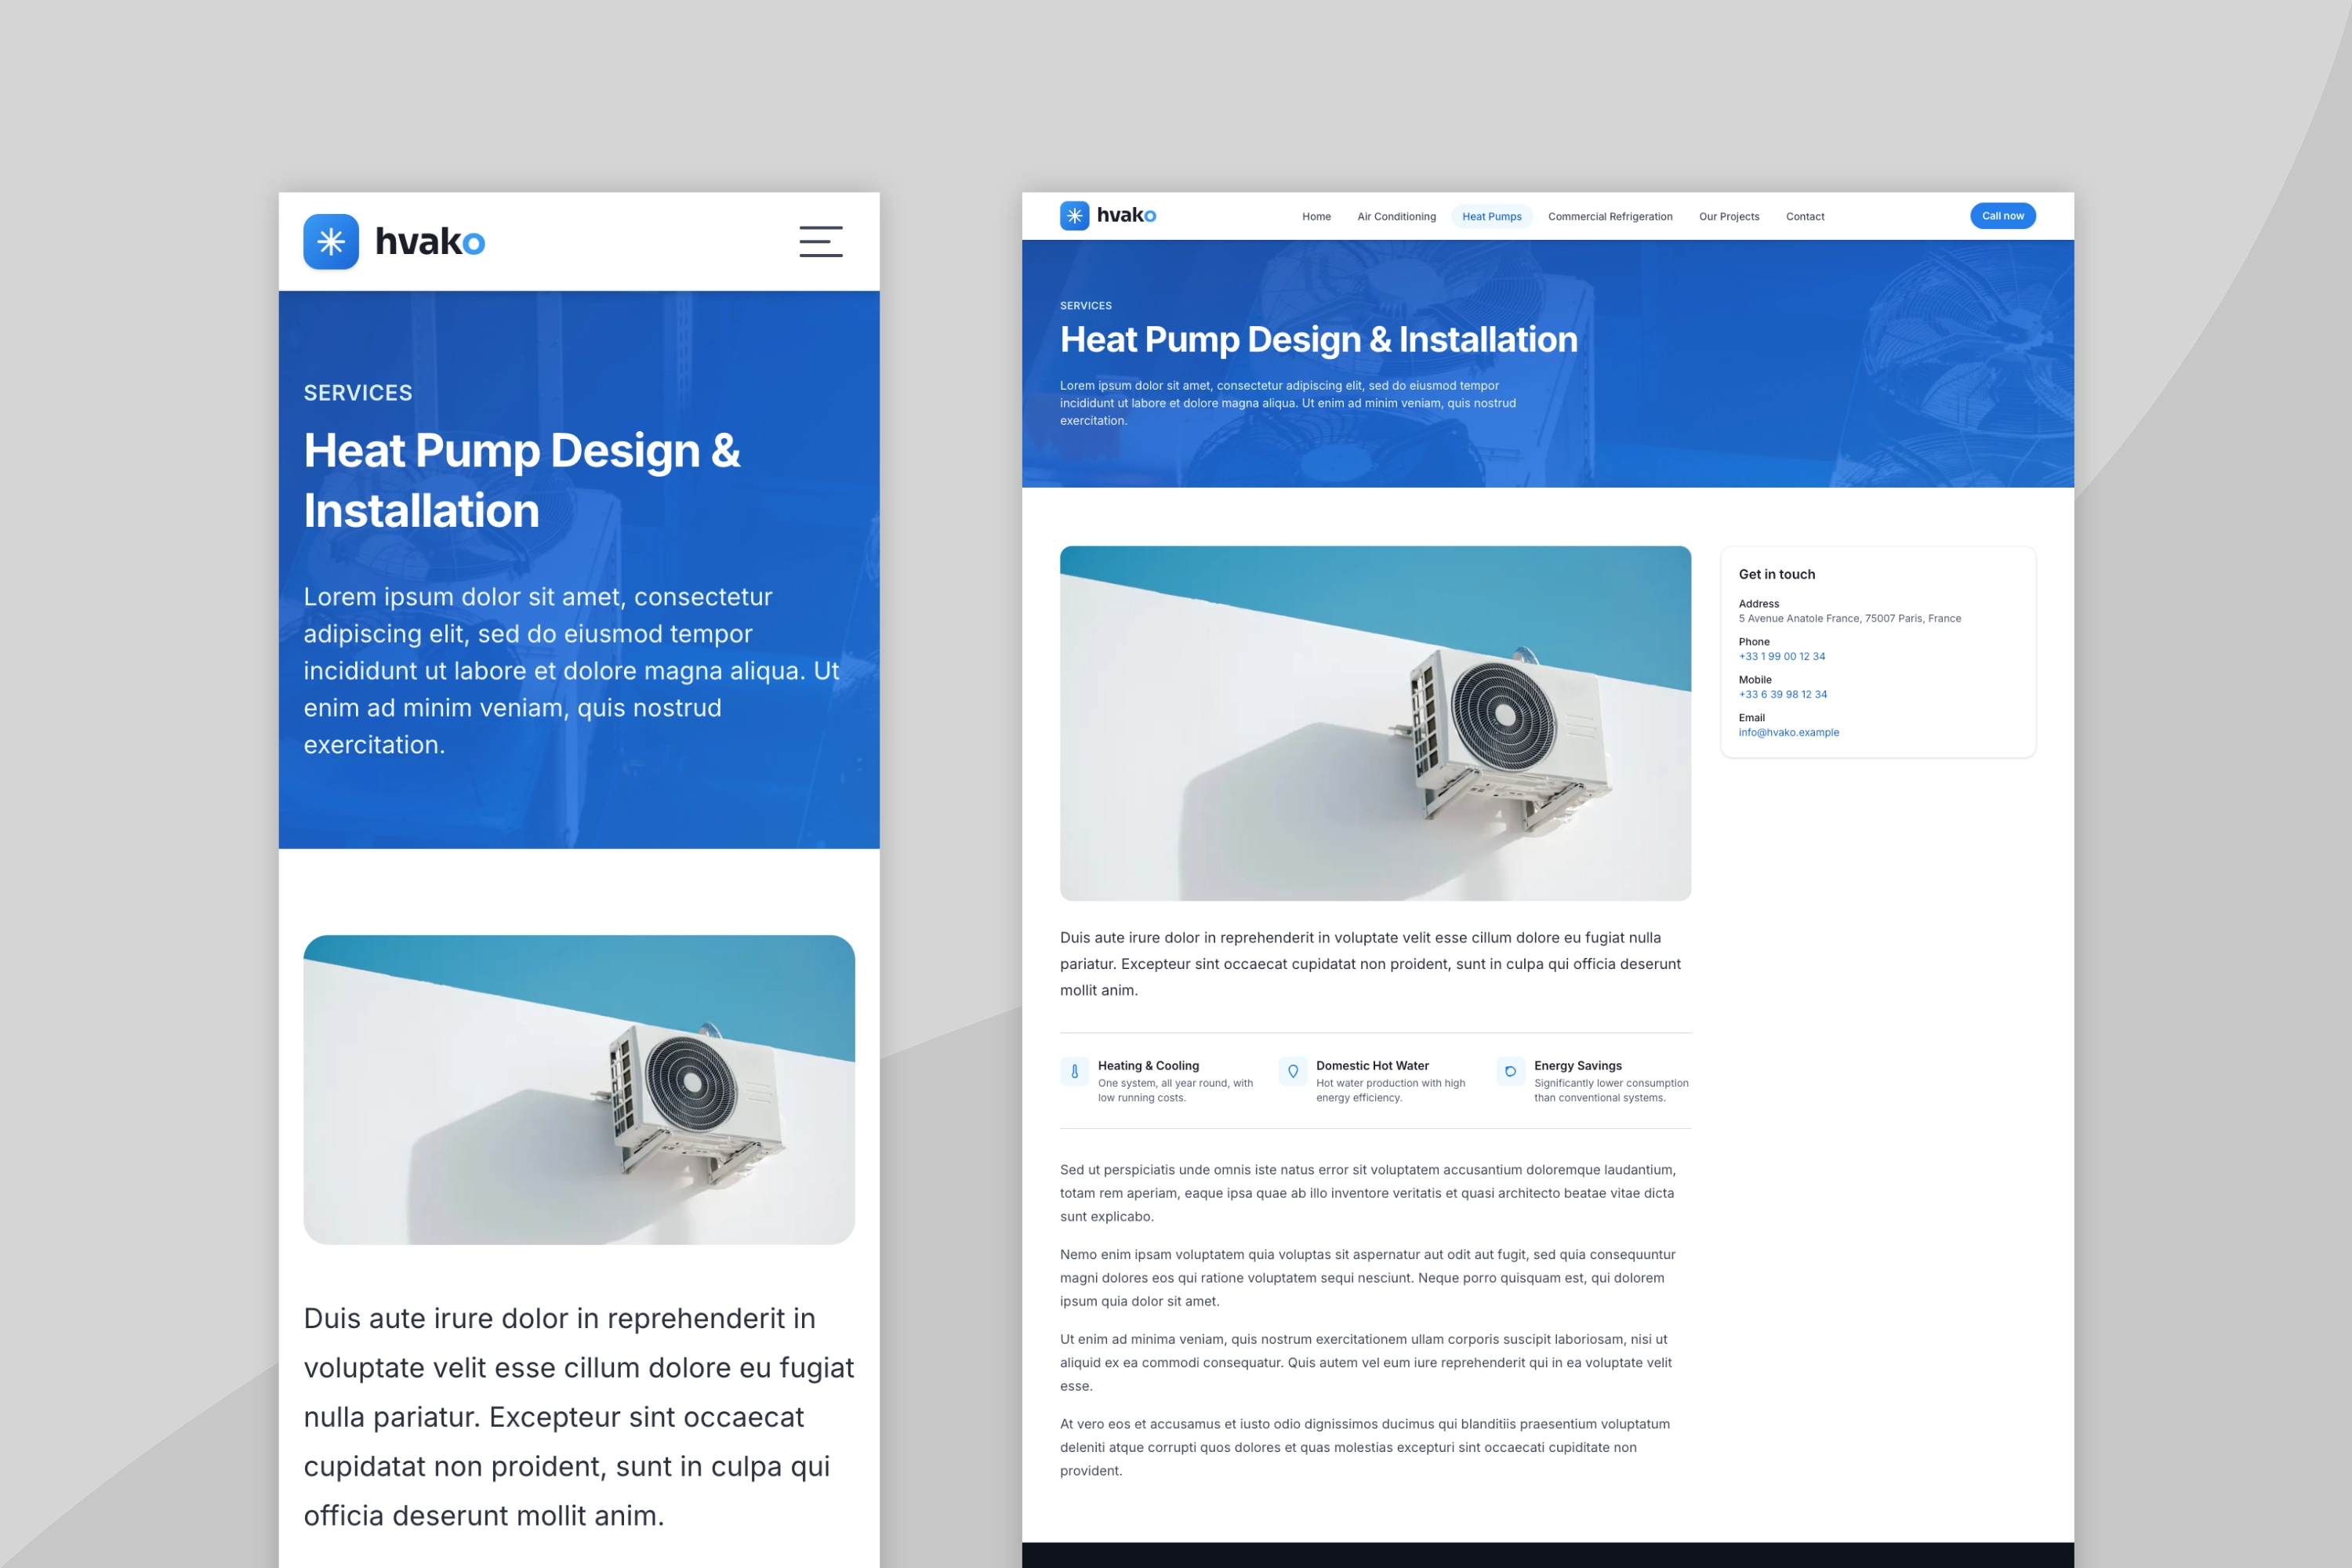2352x1568 pixels.
Task: Click the heat pump photo in mobile view
Action: pyautogui.click(x=579, y=1089)
